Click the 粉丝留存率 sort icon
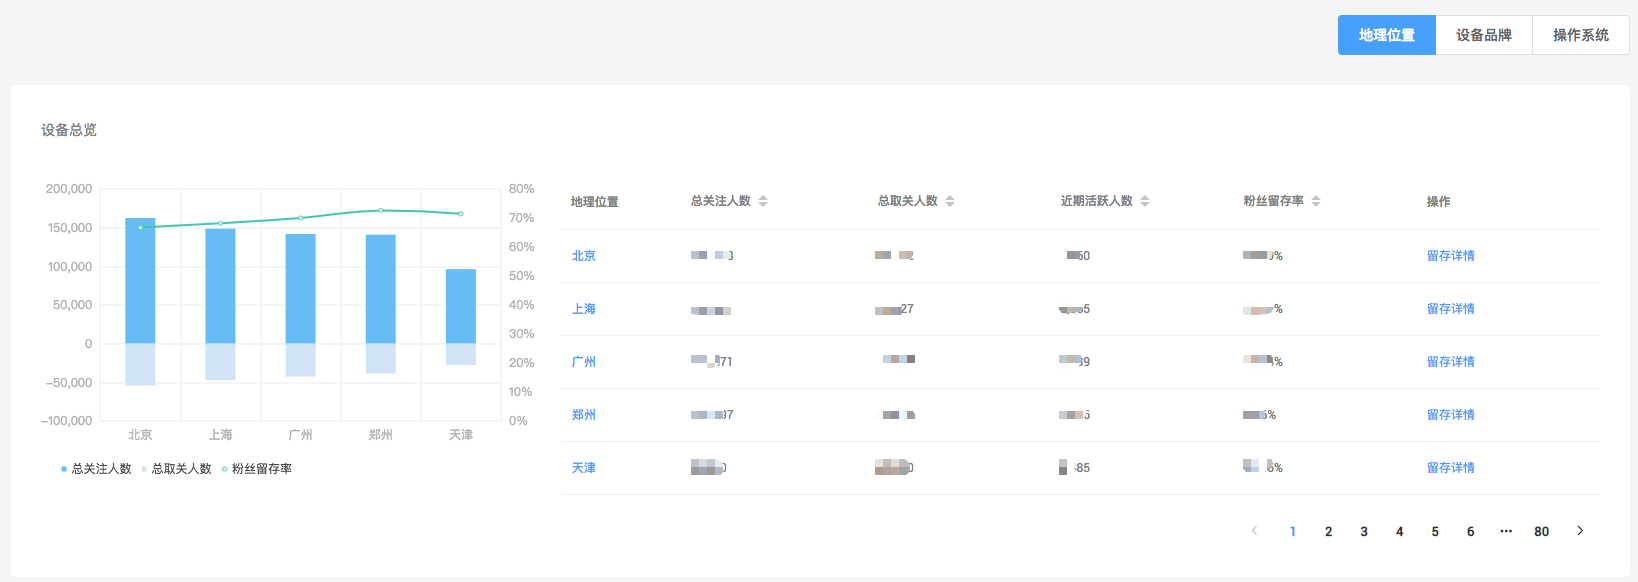 pos(1316,201)
